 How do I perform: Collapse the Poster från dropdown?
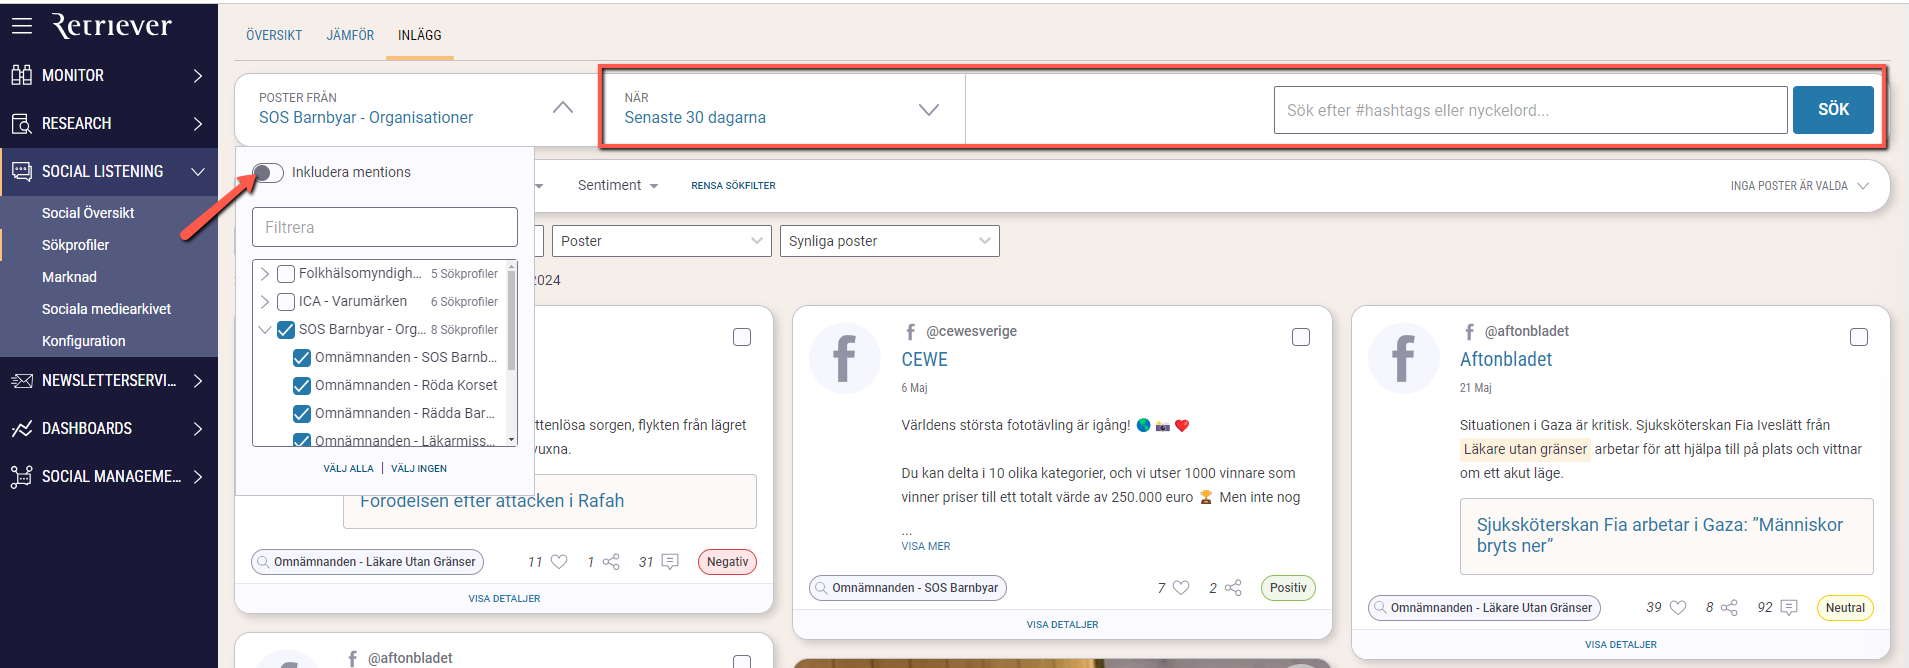click(x=563, y=108)
